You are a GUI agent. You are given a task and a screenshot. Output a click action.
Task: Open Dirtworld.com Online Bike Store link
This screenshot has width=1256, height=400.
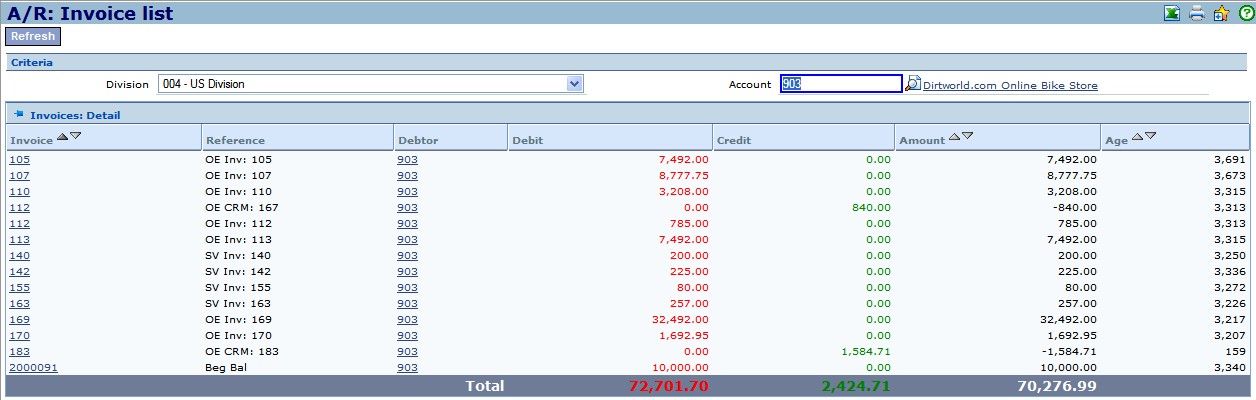point(1010,86)
